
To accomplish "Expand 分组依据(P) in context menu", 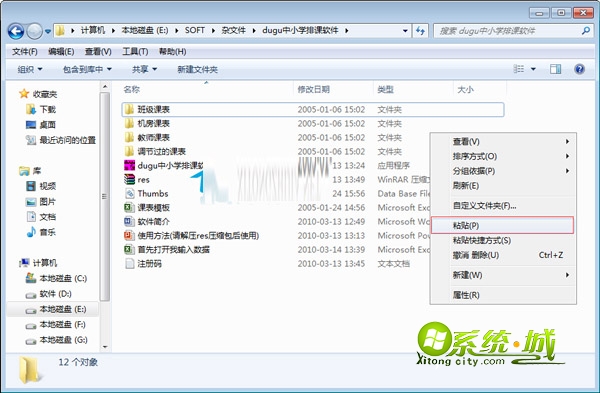I will [x=503, y=171].
